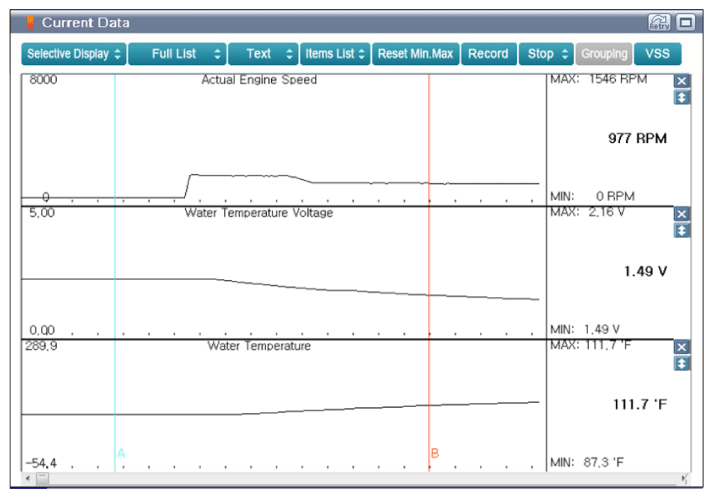The height and width of the screenshot is (498, 713).
Task: Click the MIN: 1.49 V reading
Action: (x=585, y=329)
